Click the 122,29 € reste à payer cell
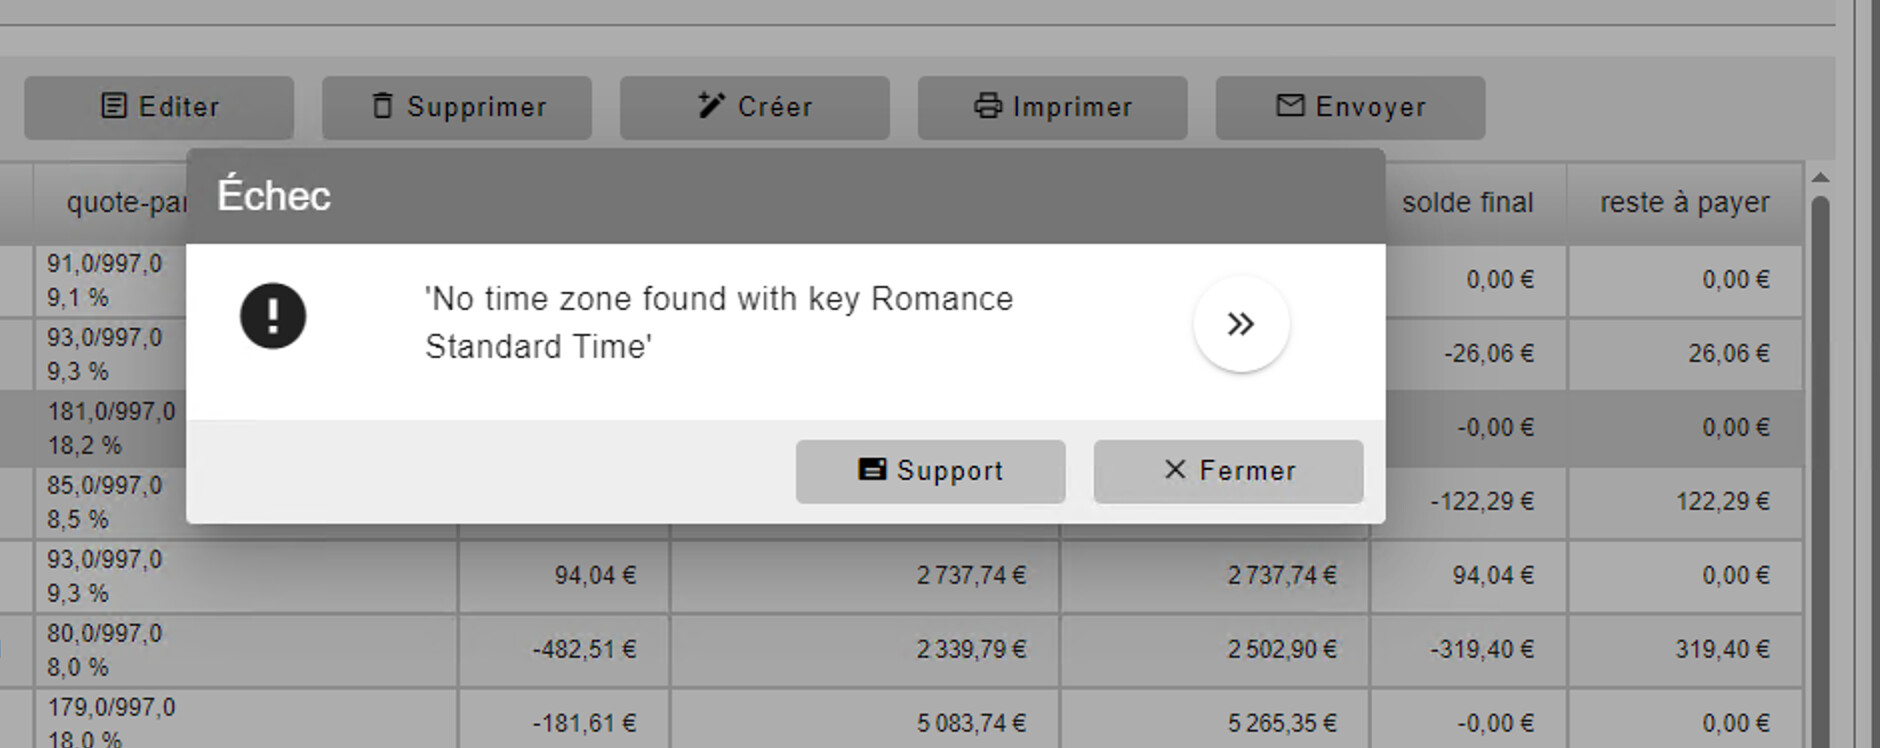The width and height of the screenshot is (1880, 748). coord(1722,502)
